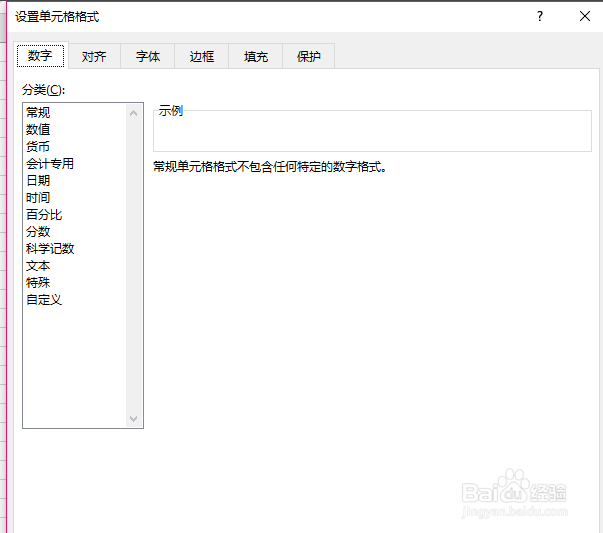The width and height of the screenshot is (603, 533).
Task: Click the category list scroll-up arrow
Action: (133, 113)
